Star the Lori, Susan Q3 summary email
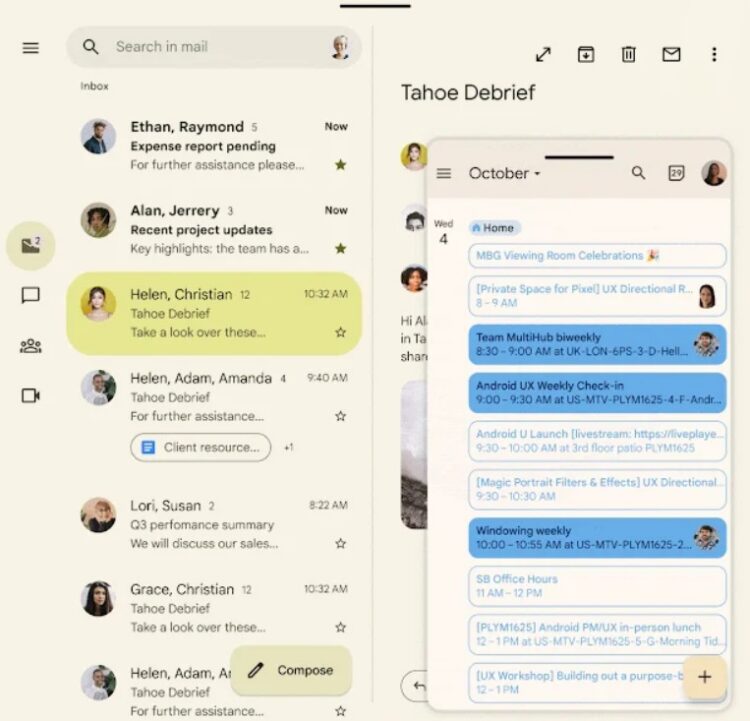This screenshot has height=721, width=750. (x=340, y=544)
